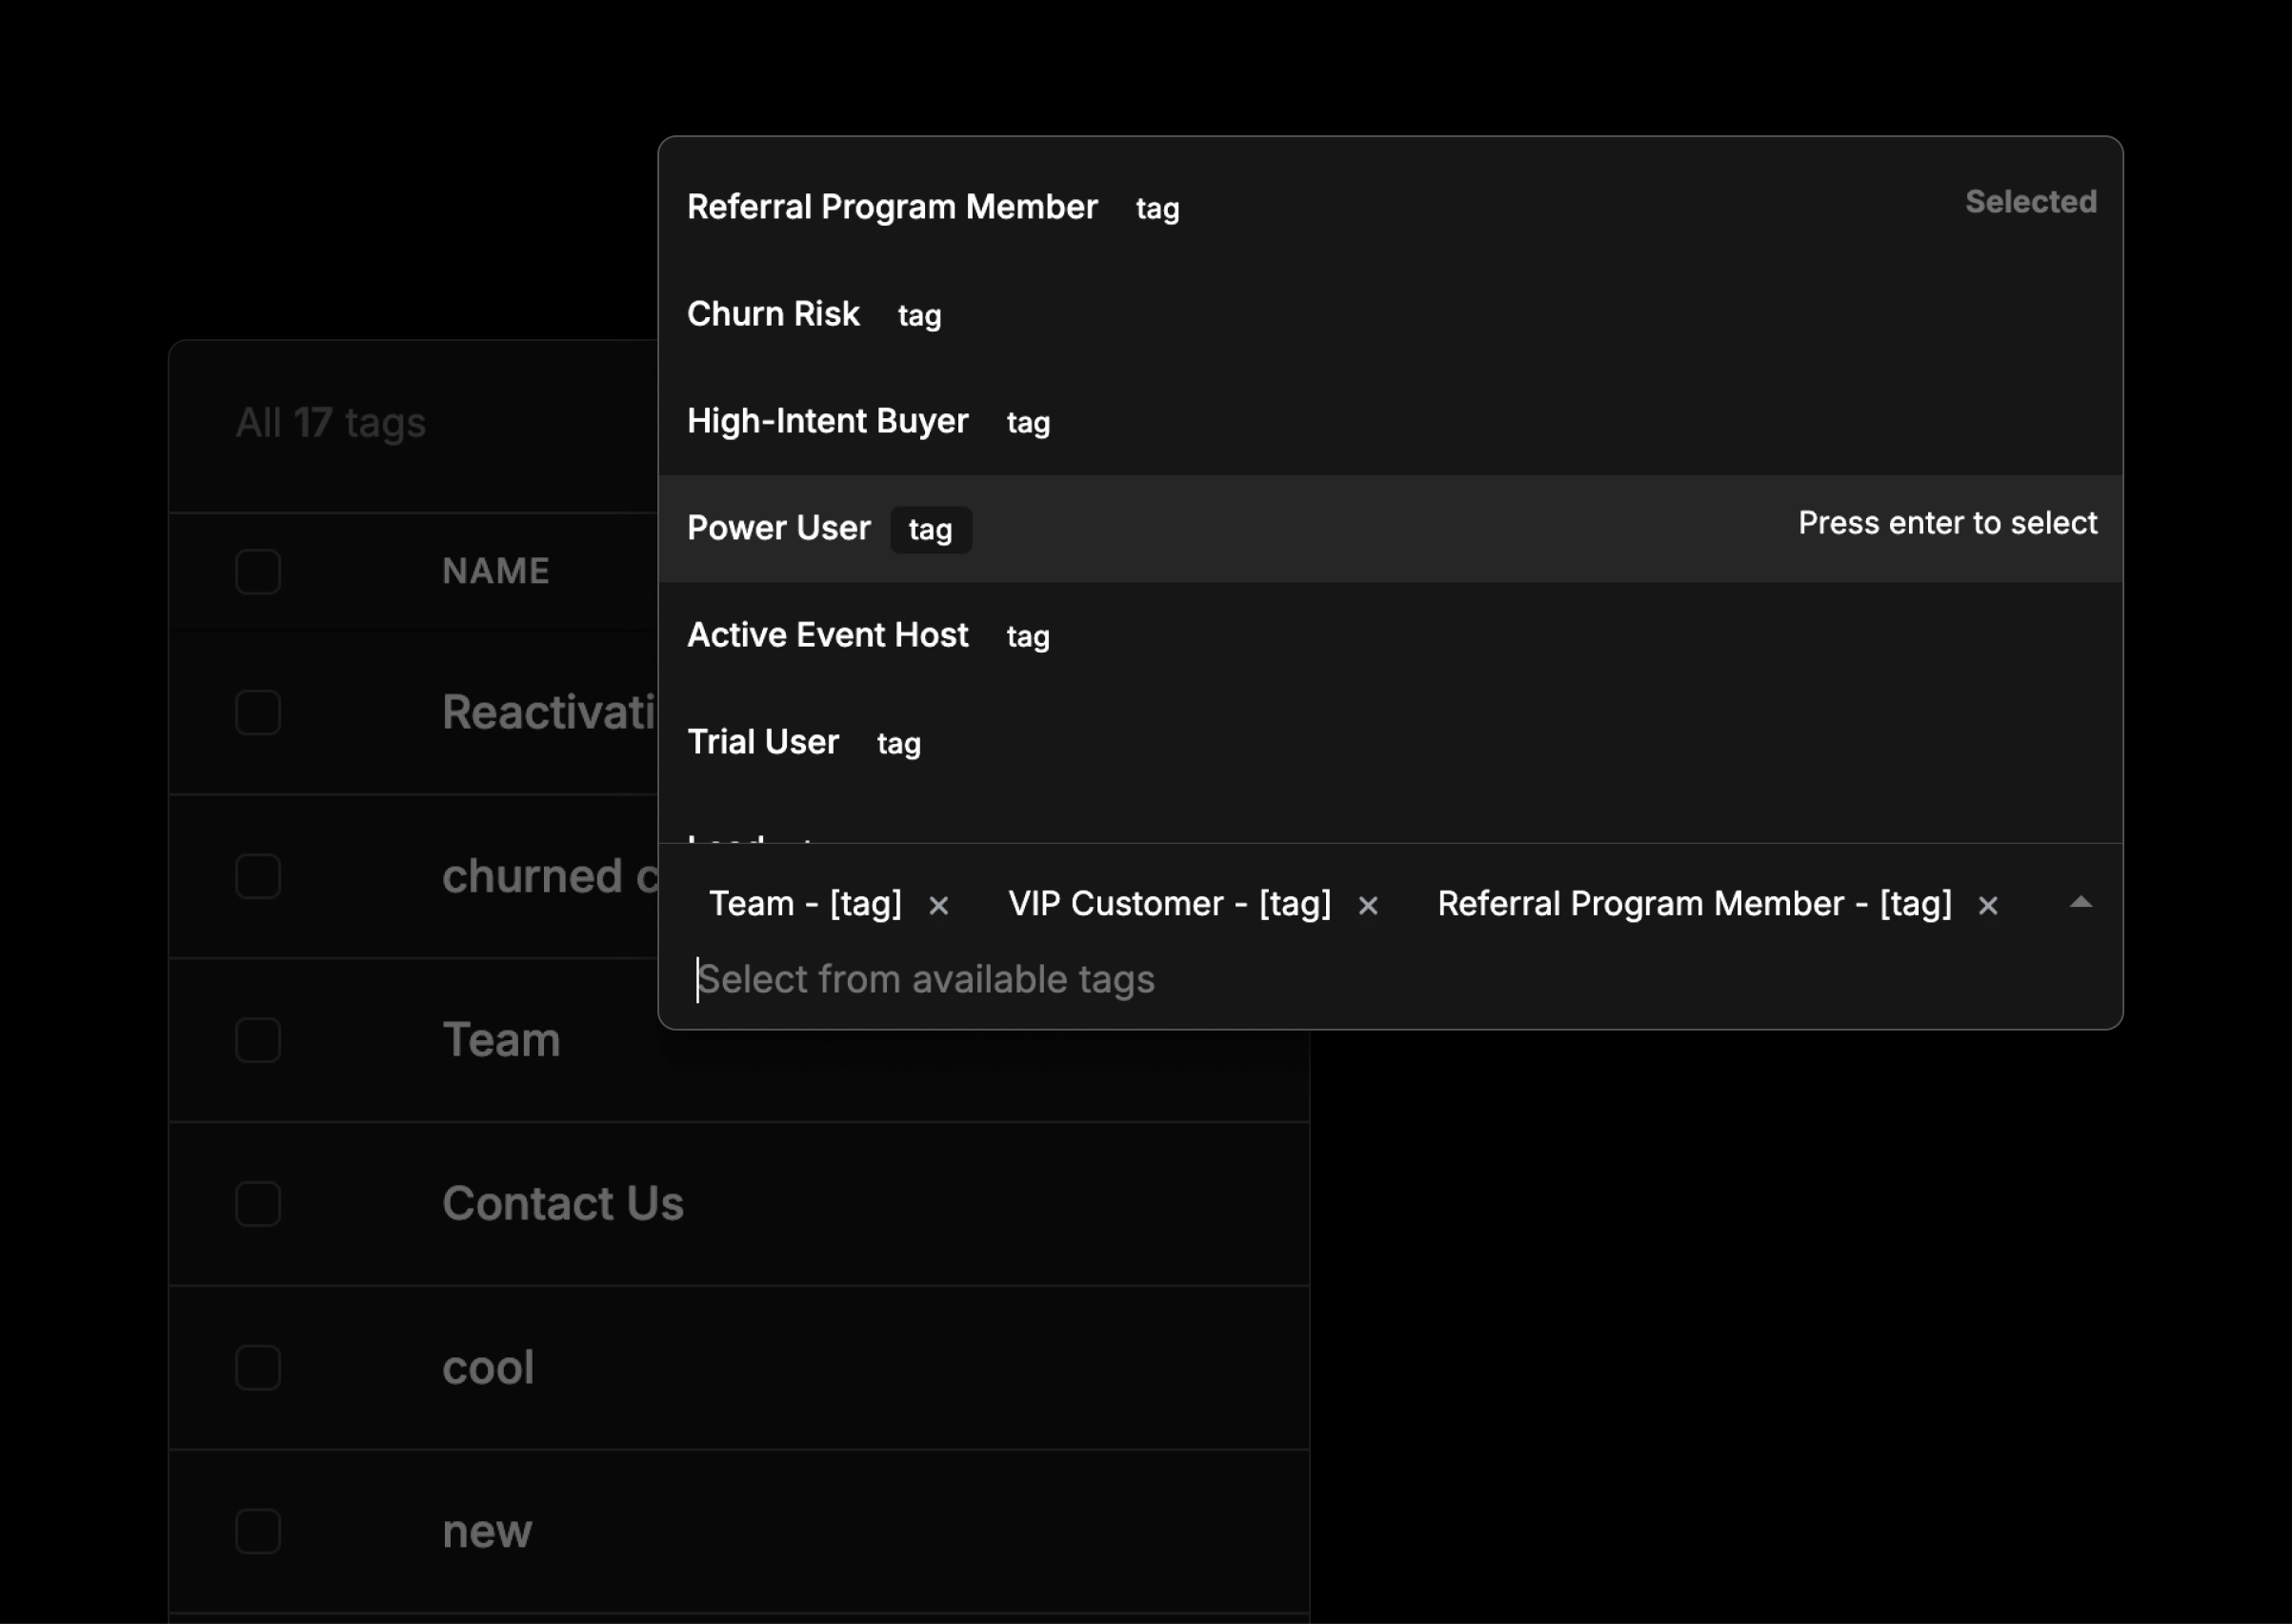Check the Contact Us row checkbox
Viewport: 2292px width, 1624px height.
click(x=258, y=1204)
